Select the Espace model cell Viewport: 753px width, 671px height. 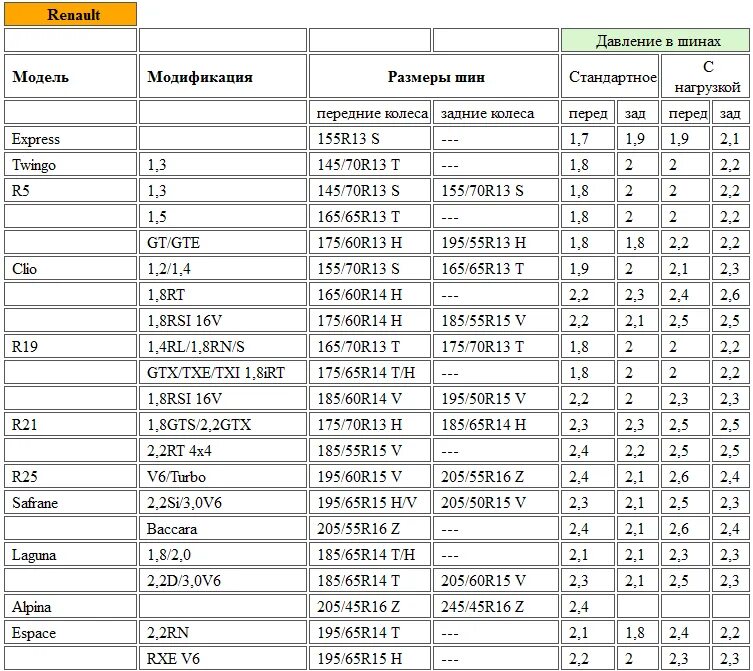(70, 632)
